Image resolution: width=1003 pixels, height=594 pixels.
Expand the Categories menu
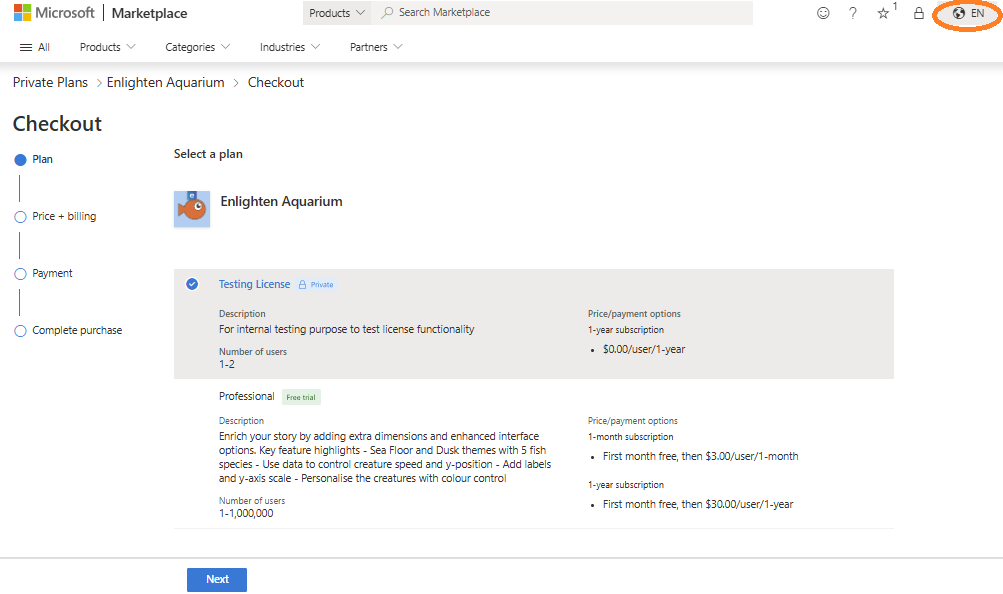click(x=196, y=47)
